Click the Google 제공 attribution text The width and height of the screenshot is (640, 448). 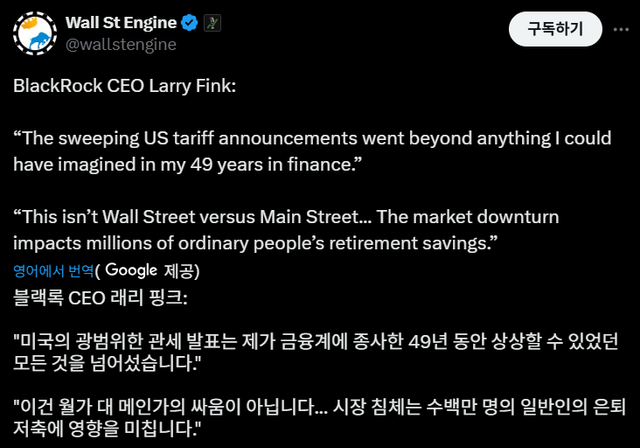pos(152,270)
